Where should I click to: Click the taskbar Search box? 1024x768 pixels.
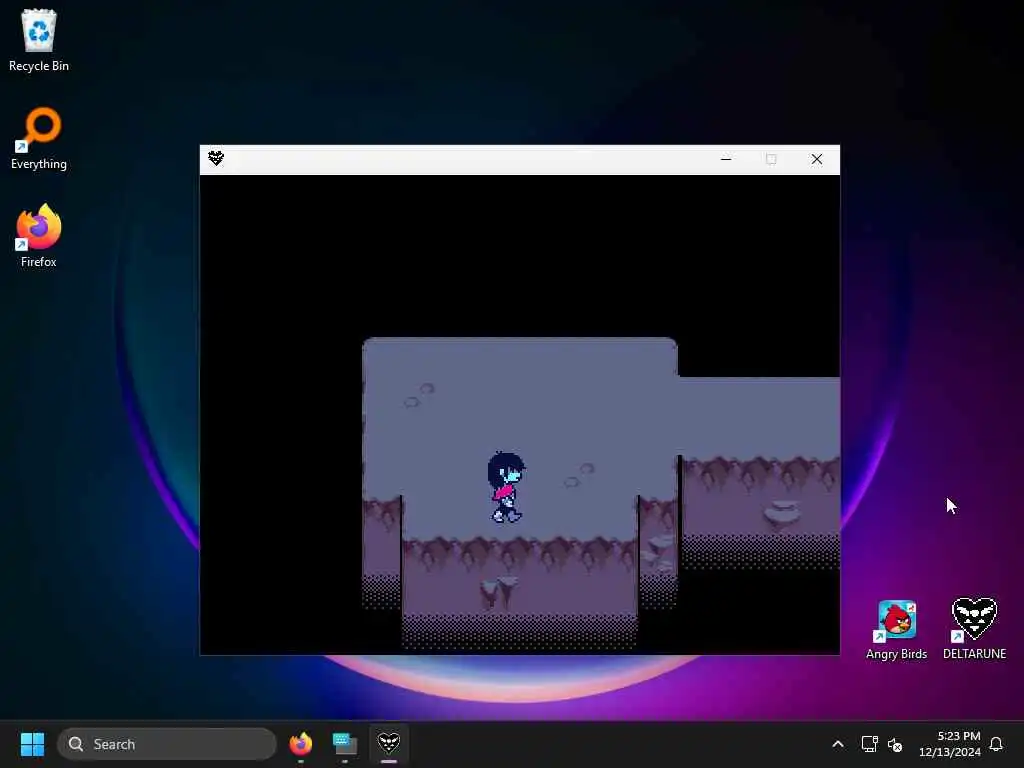pyautogui.click(x=167, y=744)
